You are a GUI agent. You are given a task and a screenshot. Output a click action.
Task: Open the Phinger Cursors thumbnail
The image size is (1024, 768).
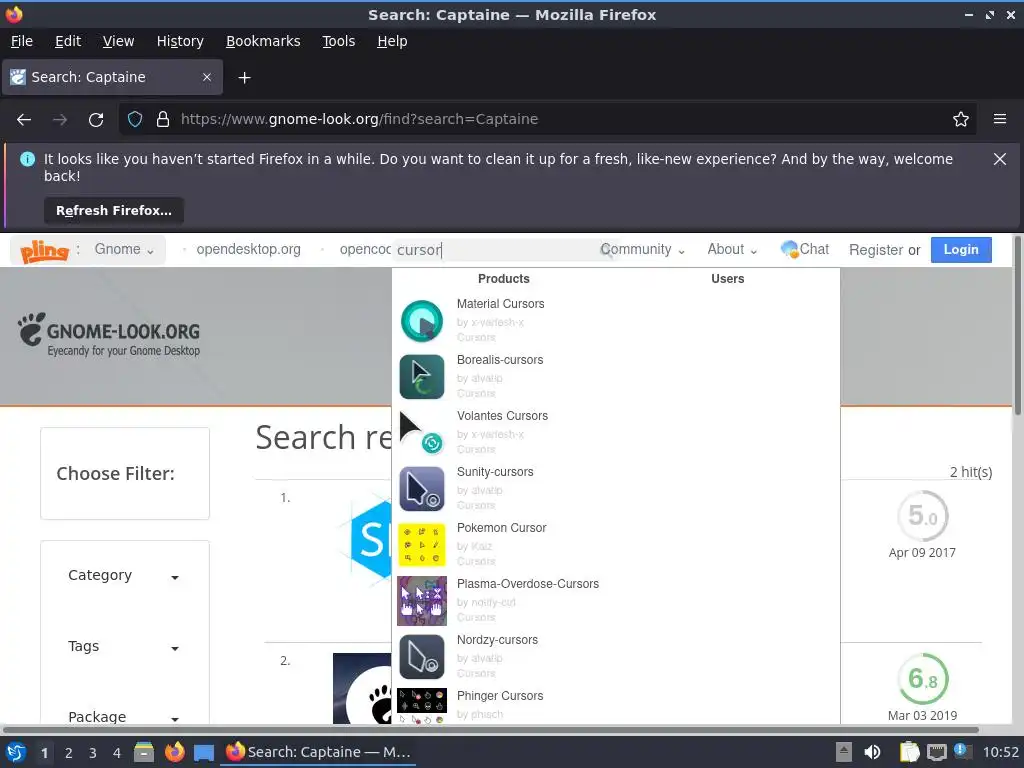point(422,706)
